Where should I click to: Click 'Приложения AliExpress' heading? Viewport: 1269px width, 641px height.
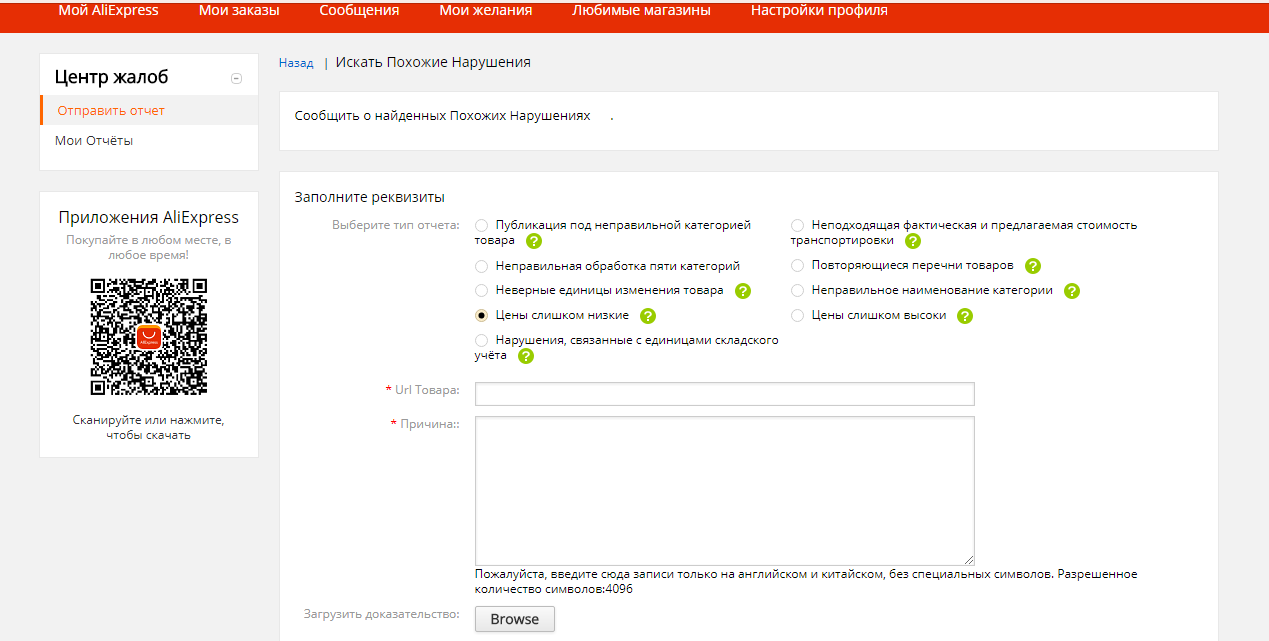149,217
